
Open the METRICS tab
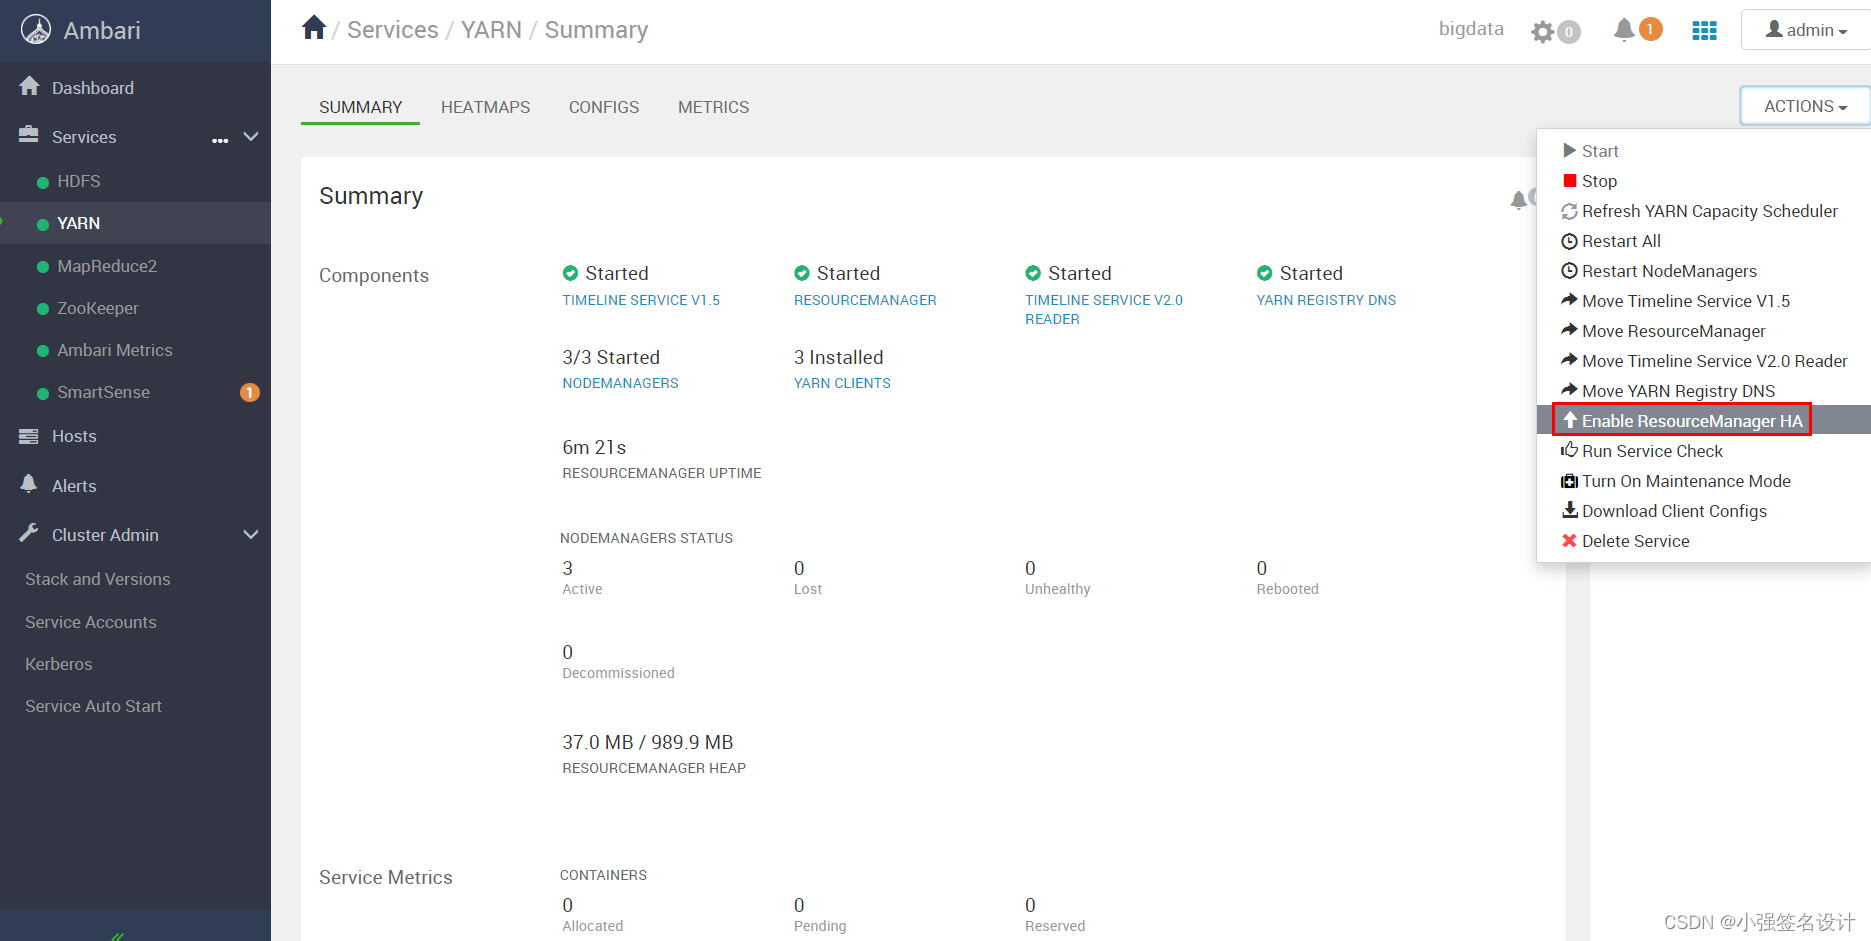pos(713,107)
